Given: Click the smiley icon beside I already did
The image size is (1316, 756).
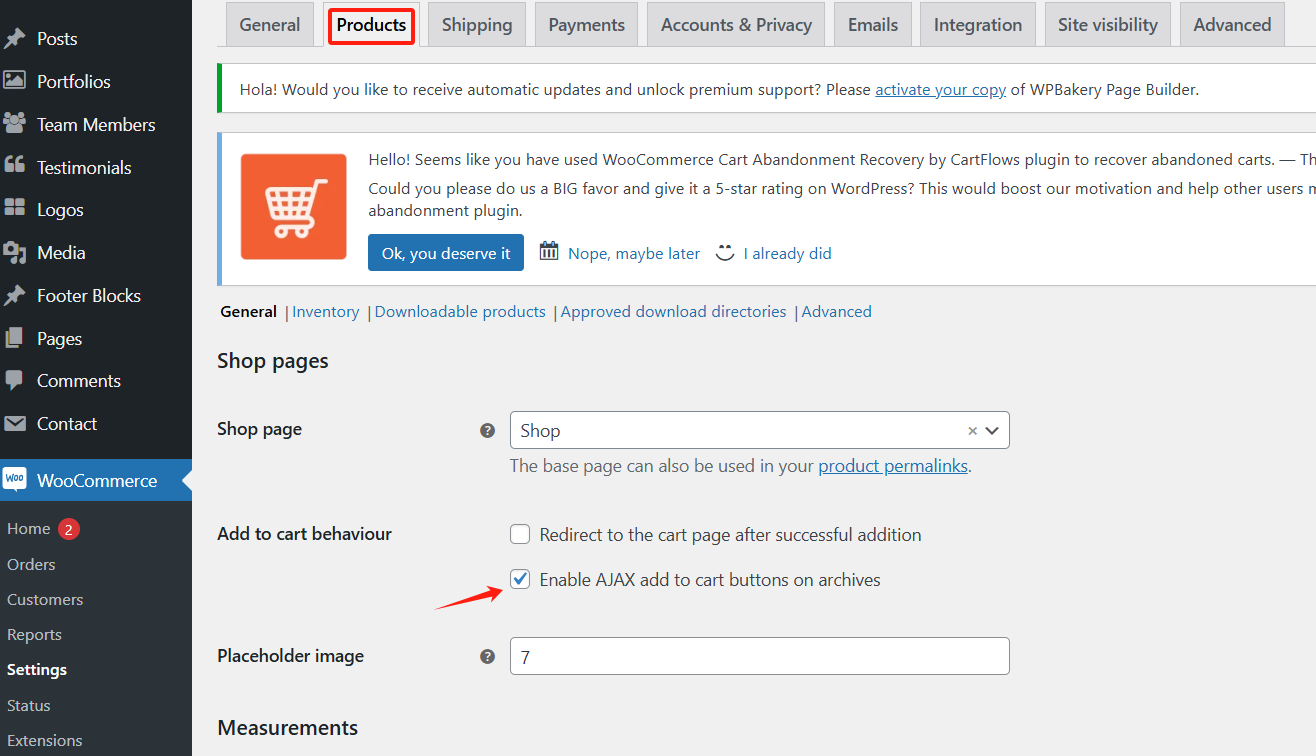Looking at the screenshot, I should (x=724, y=253).
